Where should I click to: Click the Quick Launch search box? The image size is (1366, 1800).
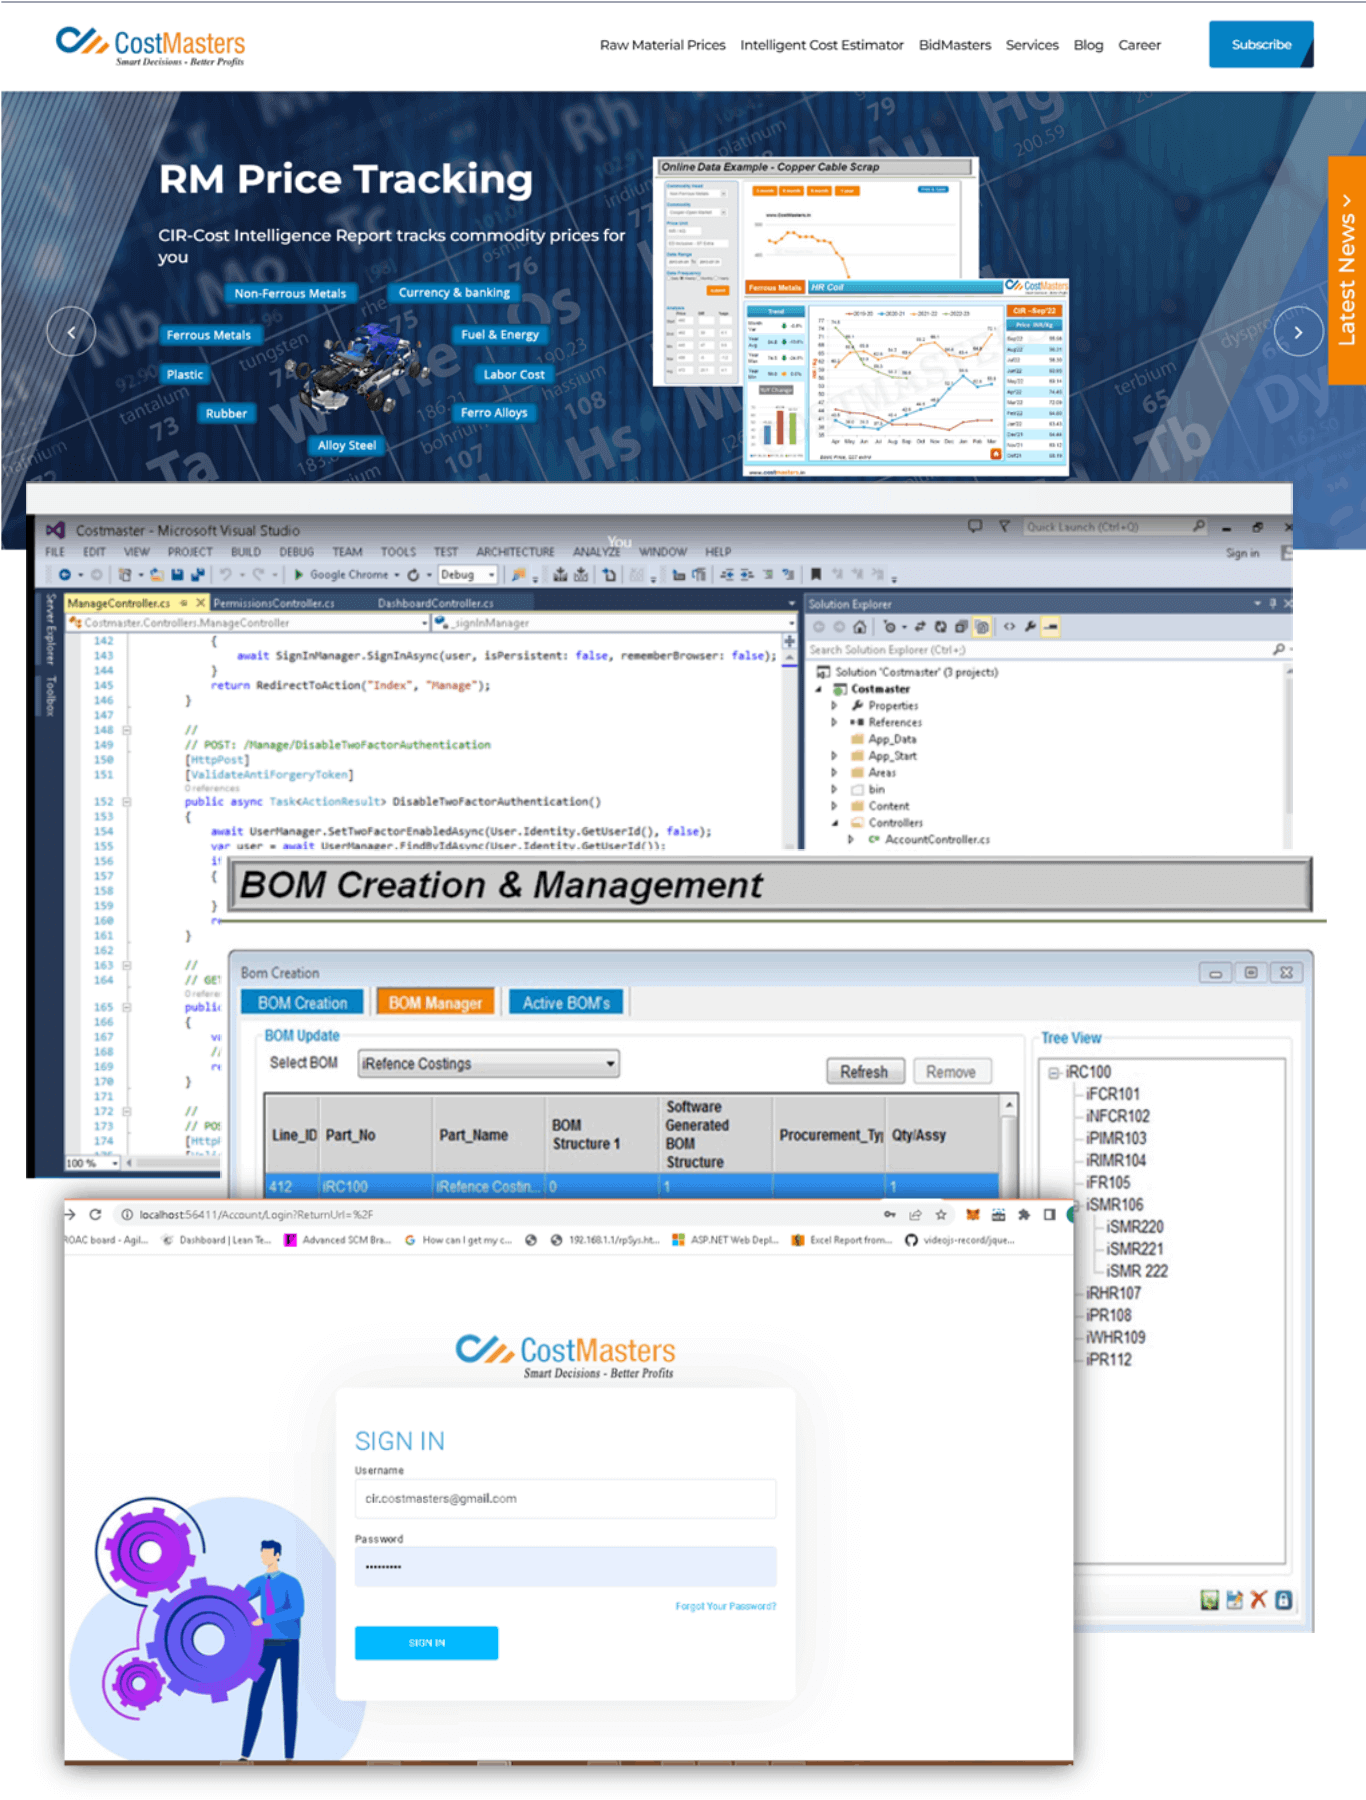pos(1115,527)
